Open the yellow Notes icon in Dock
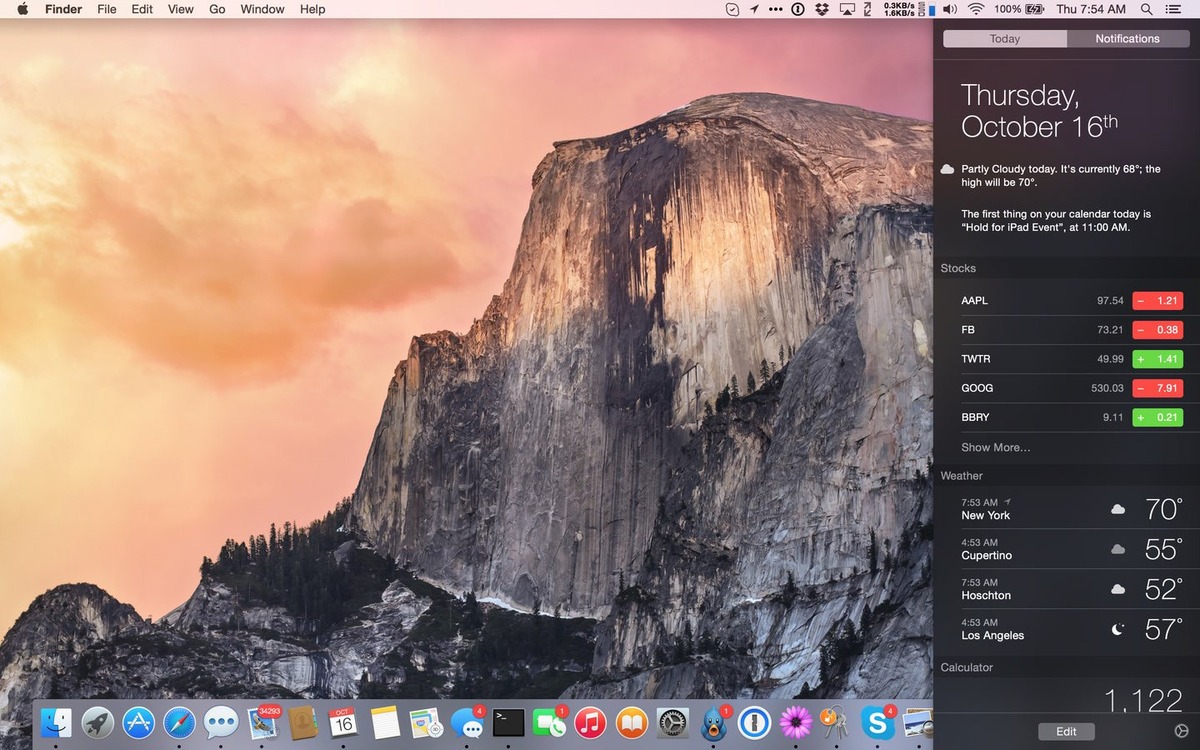 pyautogui.click(x=385, y=722)
